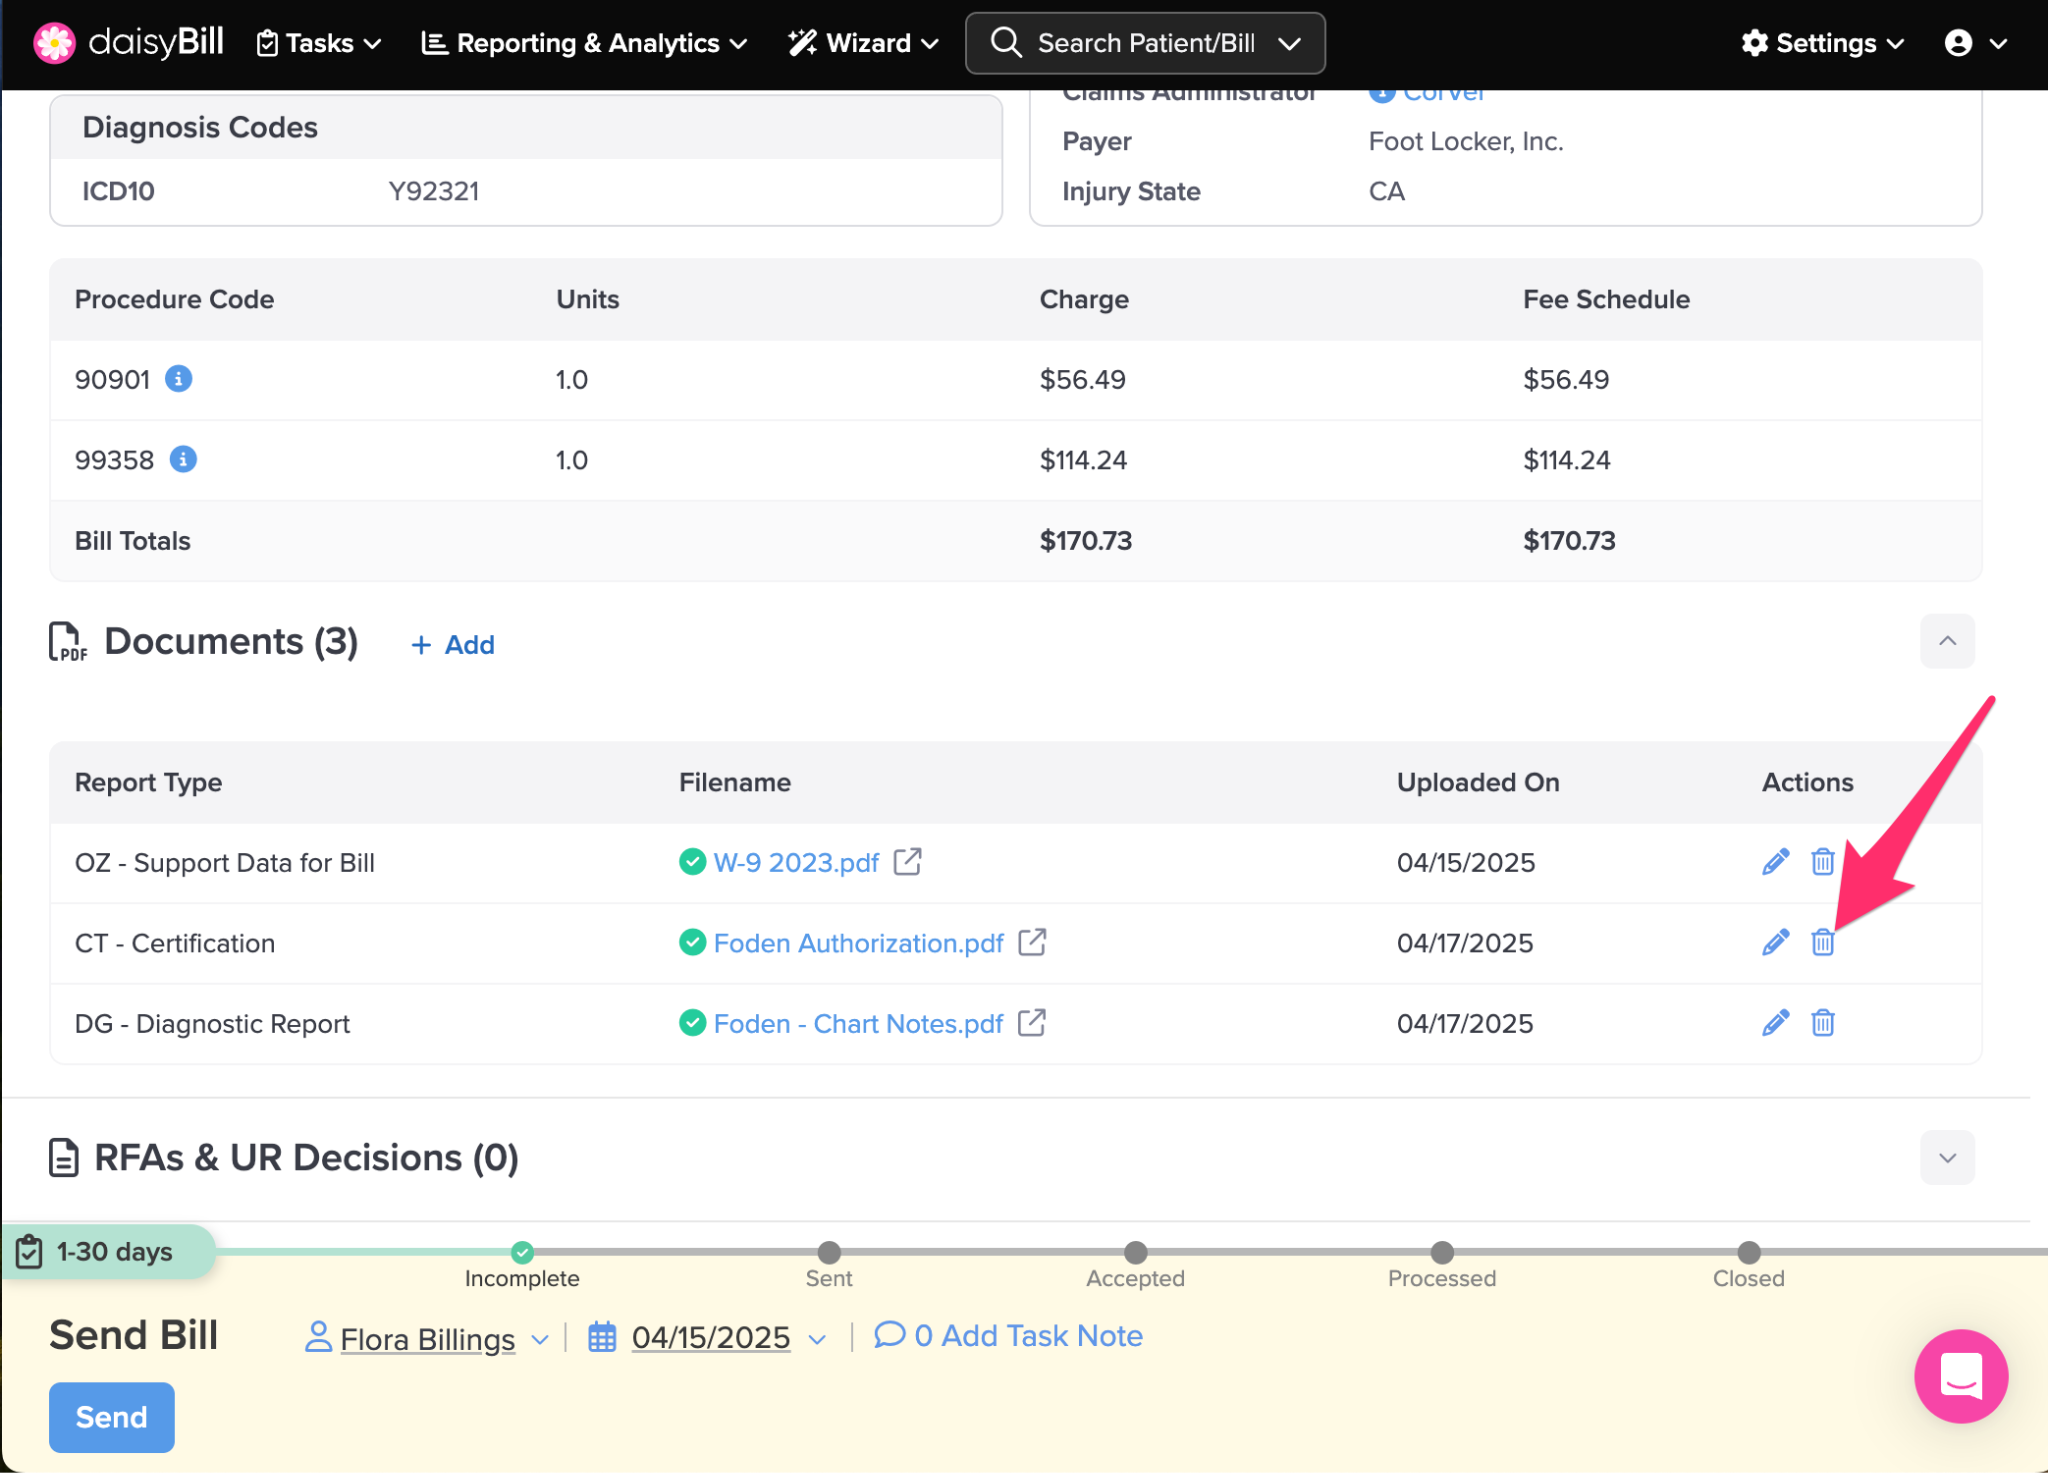The image size is (2048, 1473).
Task: Edit the W-9 2023.pdf document entry
Action: pyautogui.click(x=1775, y=862)
